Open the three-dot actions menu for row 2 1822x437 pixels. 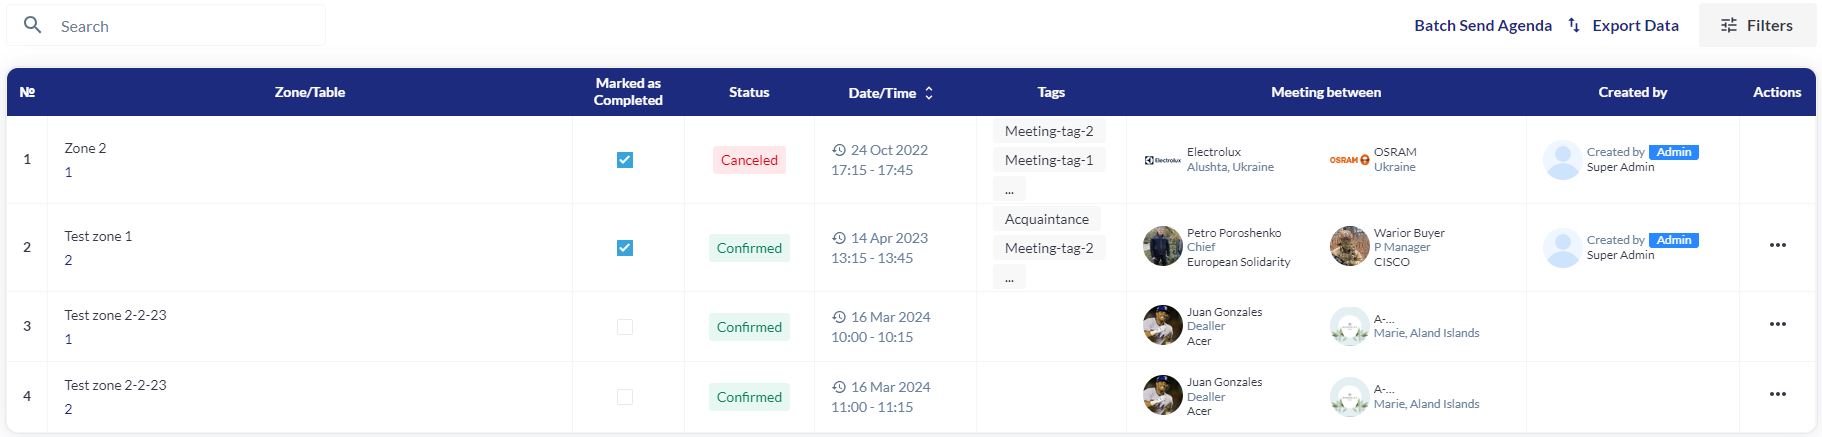pos(1777,245)
